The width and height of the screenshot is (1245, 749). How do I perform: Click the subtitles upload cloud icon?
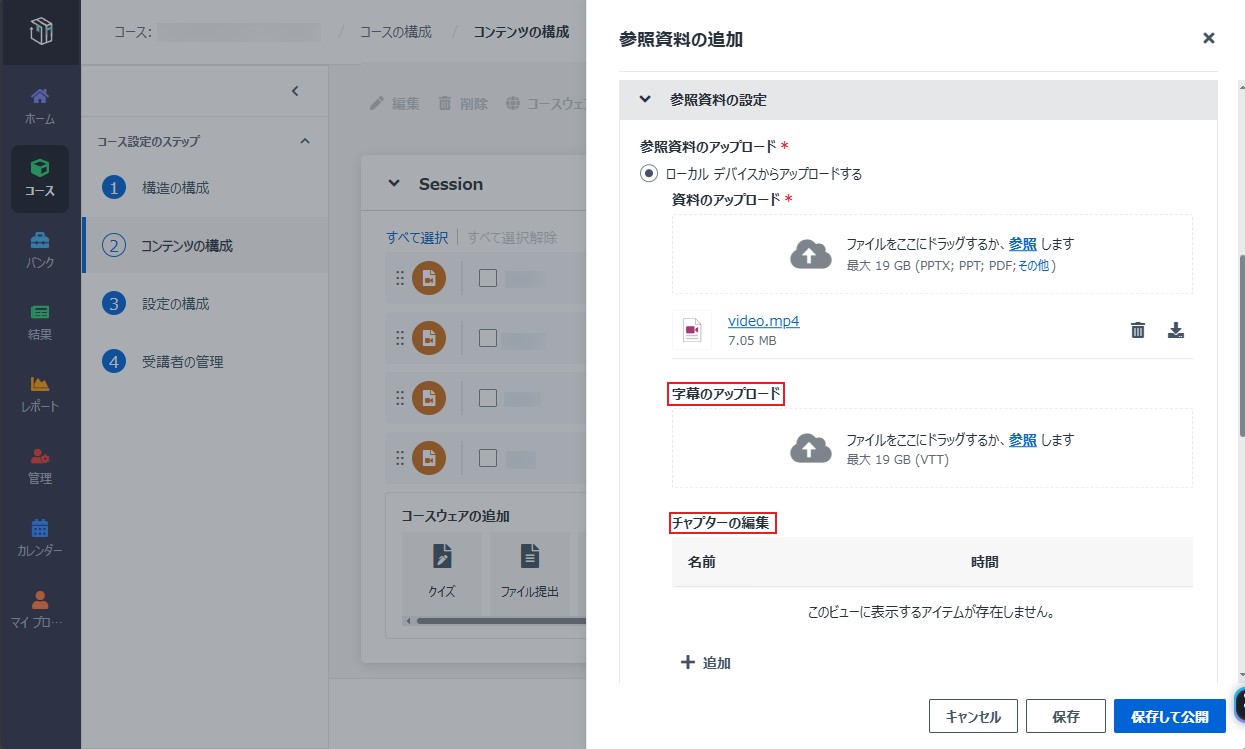[x=810, y=448]
